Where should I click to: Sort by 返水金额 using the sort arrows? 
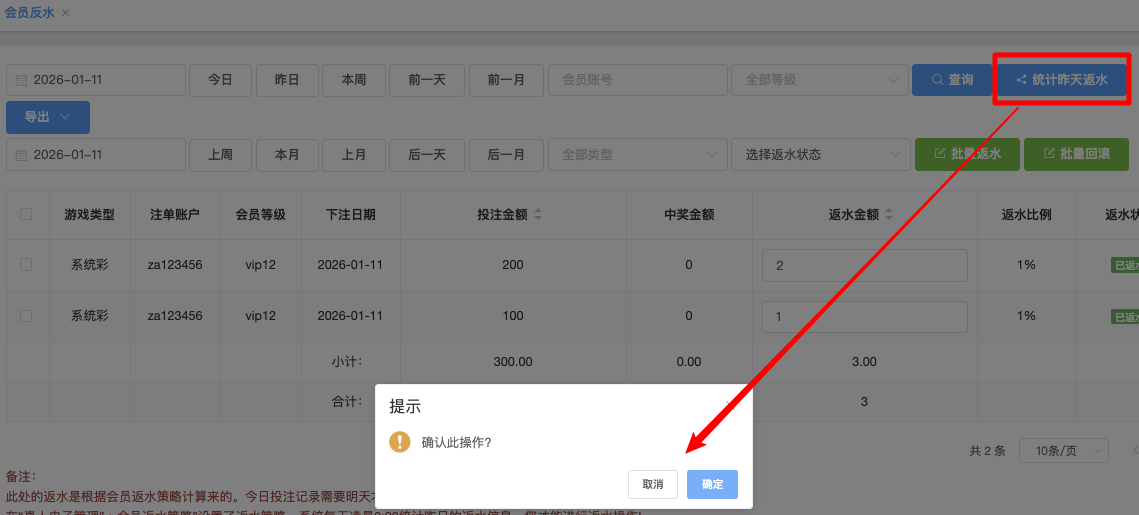[888, 215]
